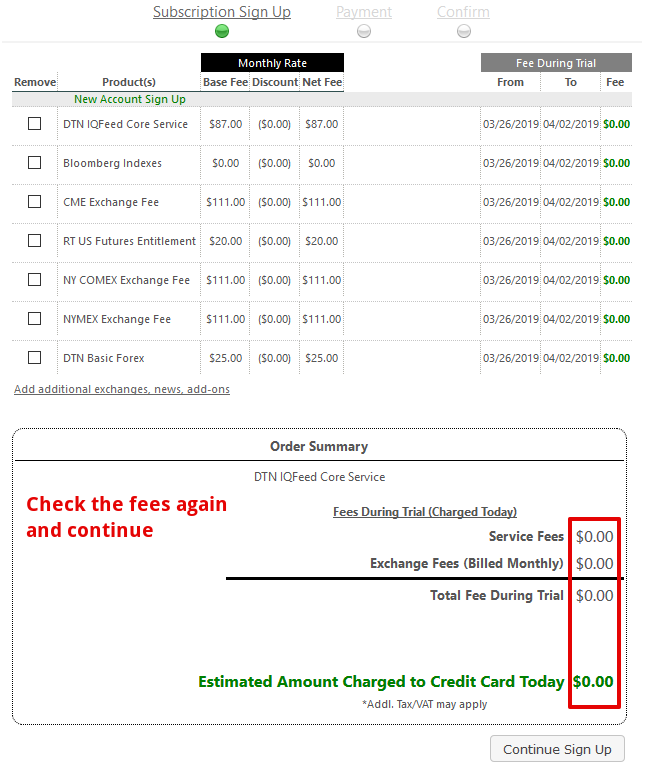Open the add additional exchanges, news, add-ons link
This screenshot has width=647, height=768.
(122, 389)
